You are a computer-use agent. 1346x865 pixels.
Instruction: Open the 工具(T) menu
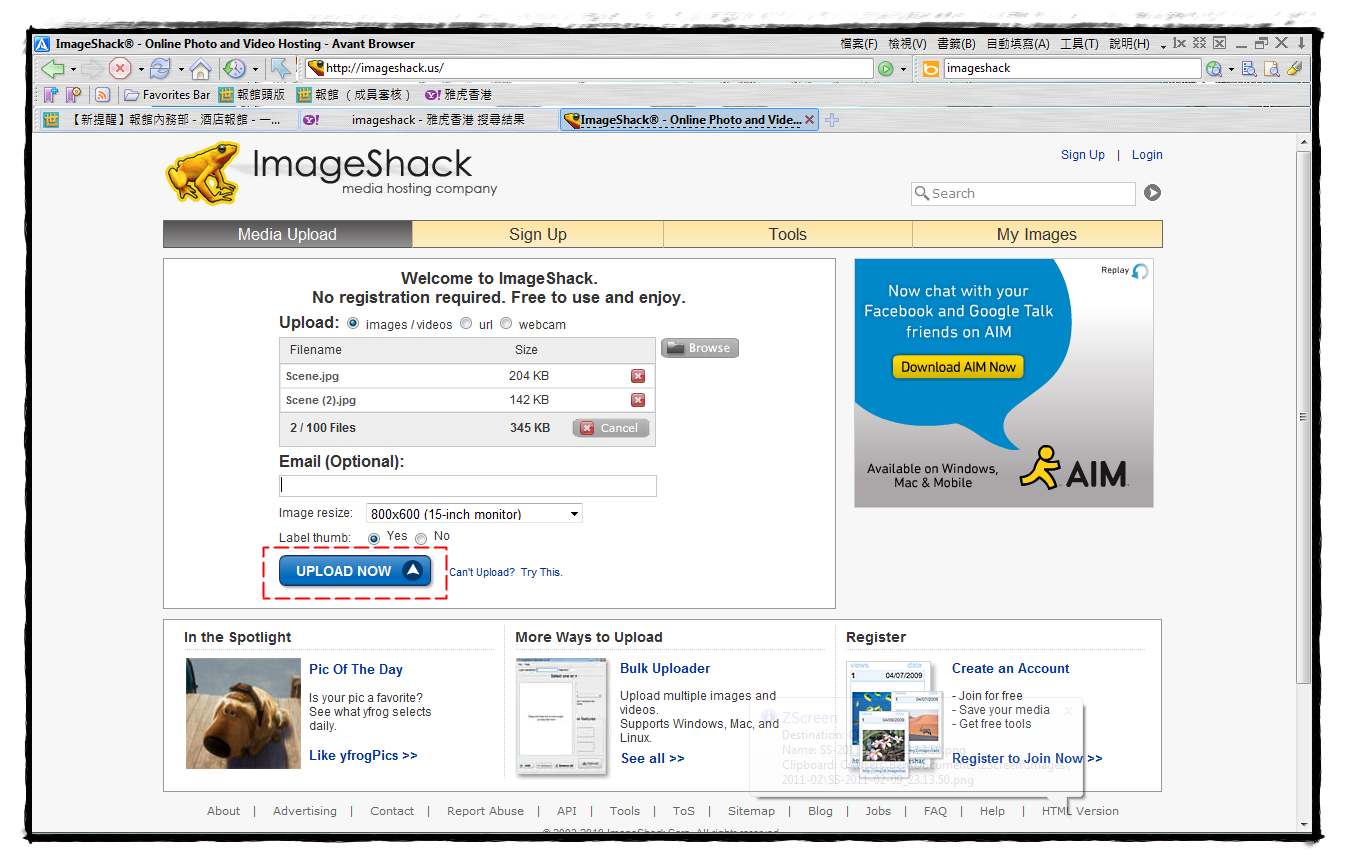point(1079,44)
